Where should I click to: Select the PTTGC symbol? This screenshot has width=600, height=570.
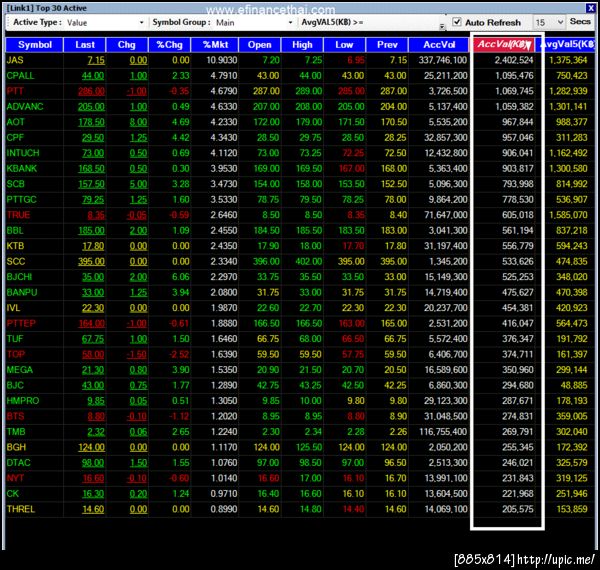click(x=21, y=200)
